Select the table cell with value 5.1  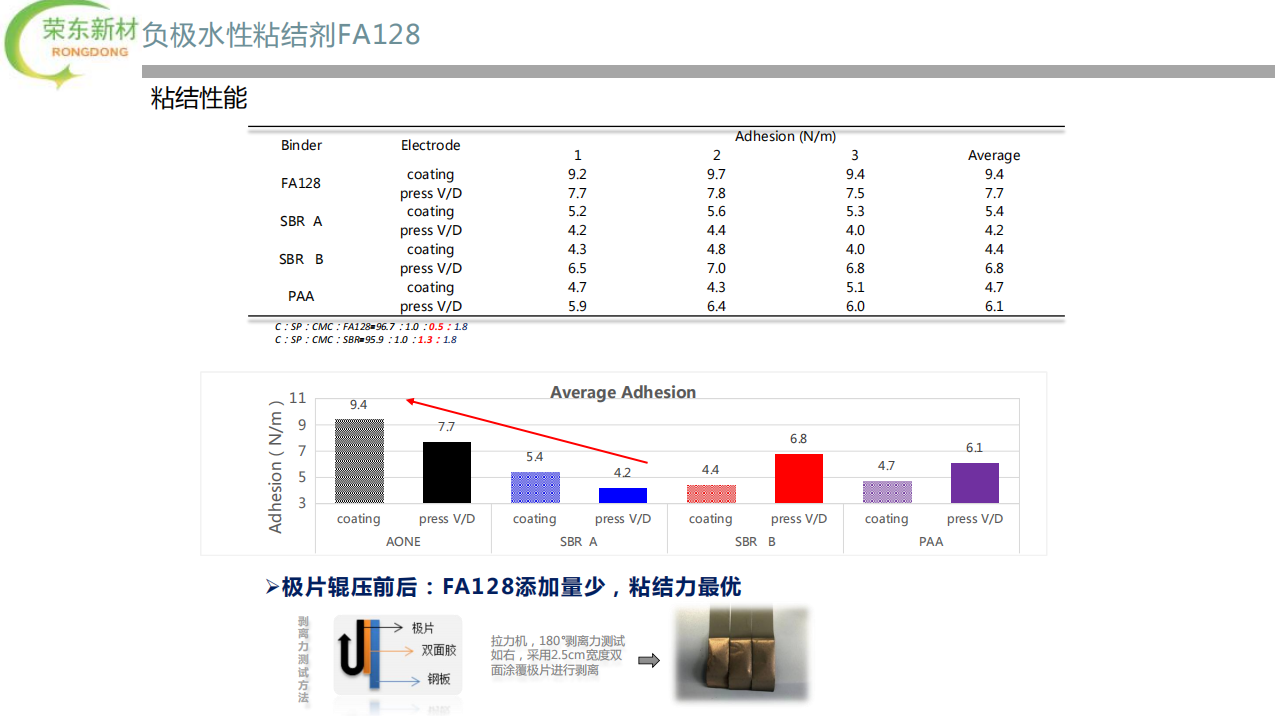coord(855,287)
